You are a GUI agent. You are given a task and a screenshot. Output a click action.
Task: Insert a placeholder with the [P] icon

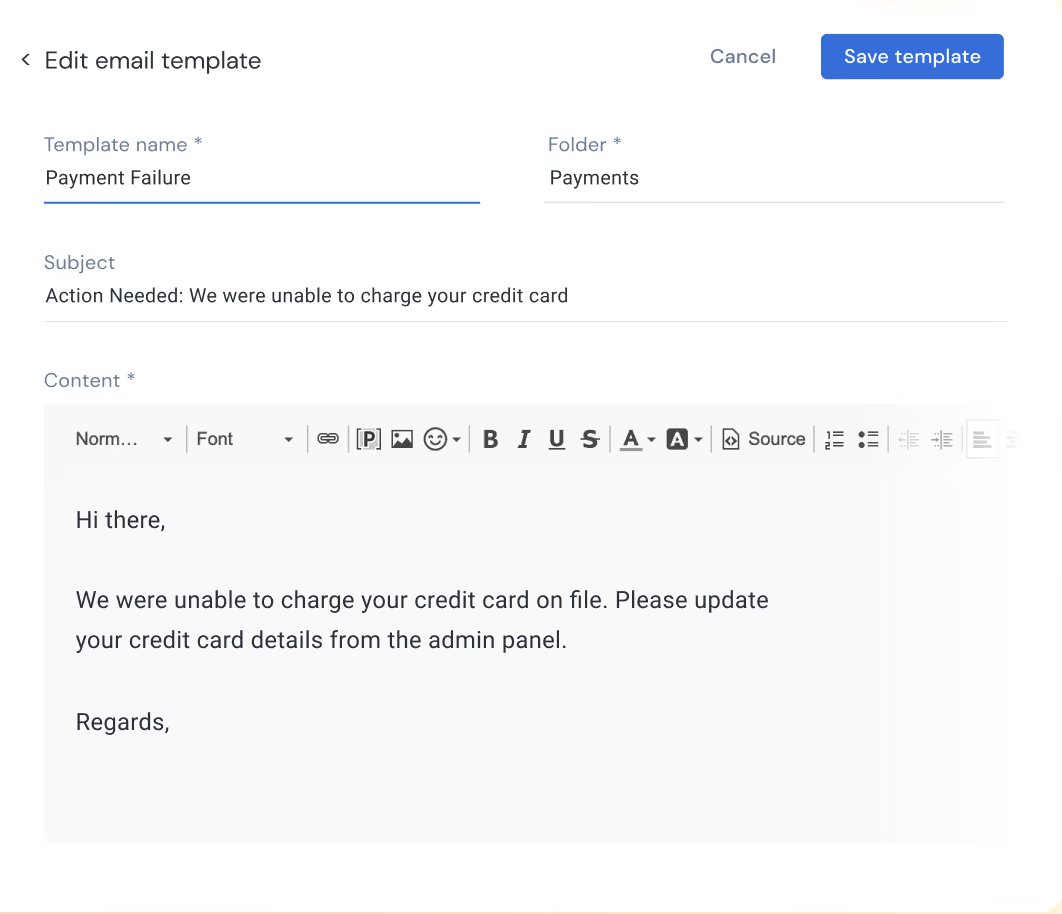pyautogui.click(x=369, y=438)
